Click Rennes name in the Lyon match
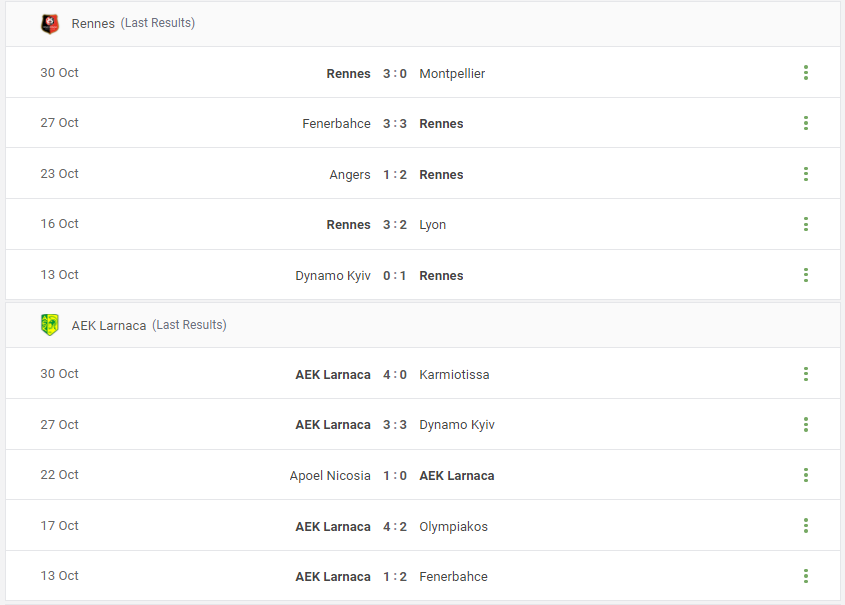 [348, 225]
